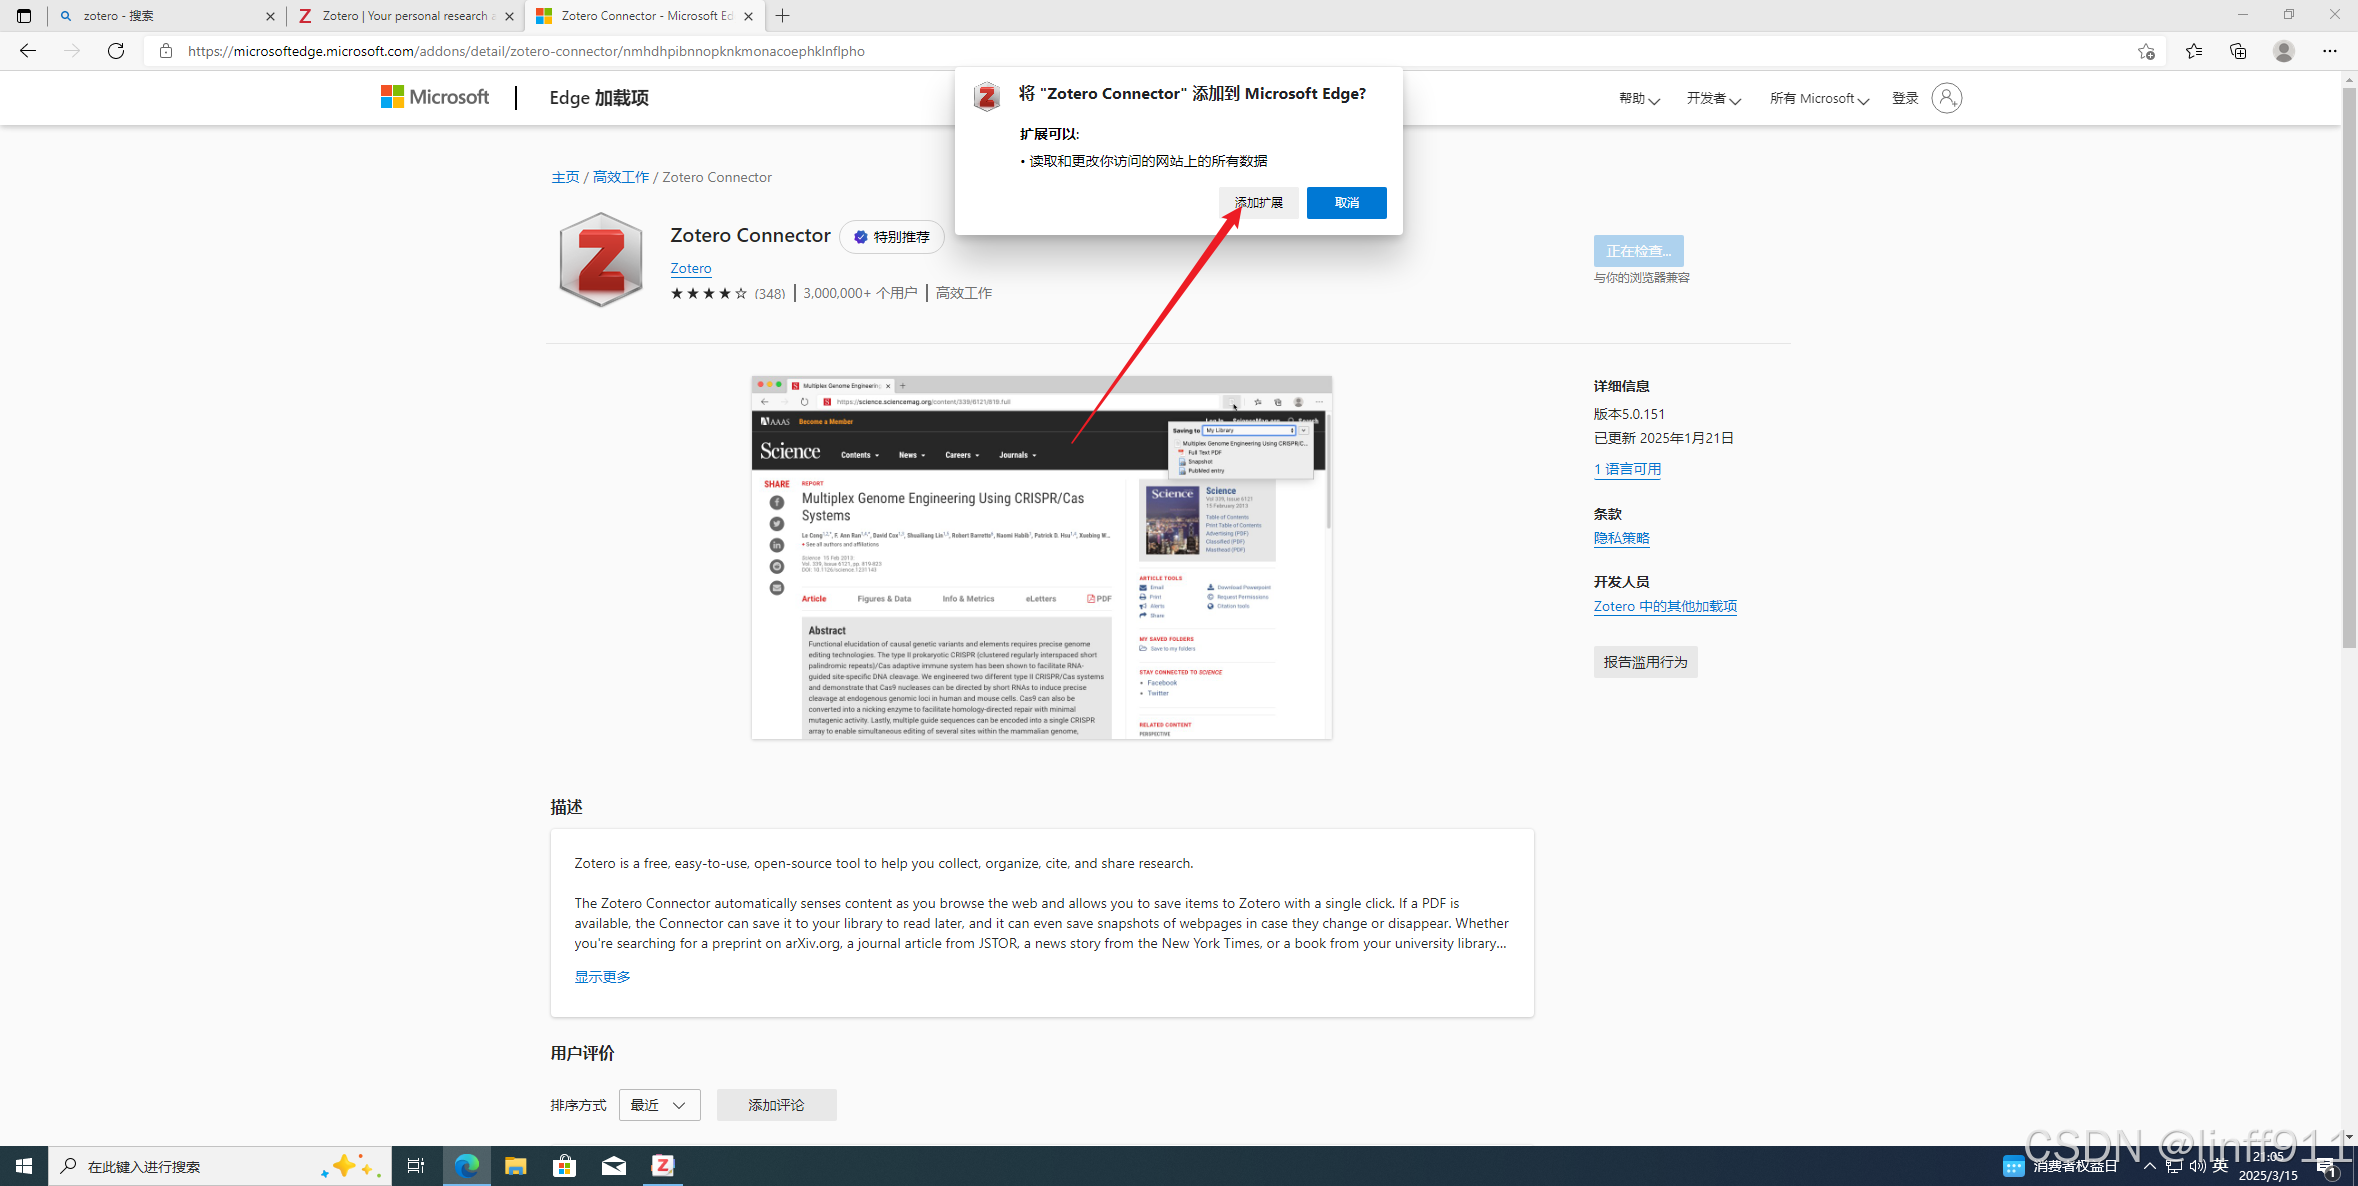
Task: Open Edge settings and more menu
Action: coord(2329,51)
